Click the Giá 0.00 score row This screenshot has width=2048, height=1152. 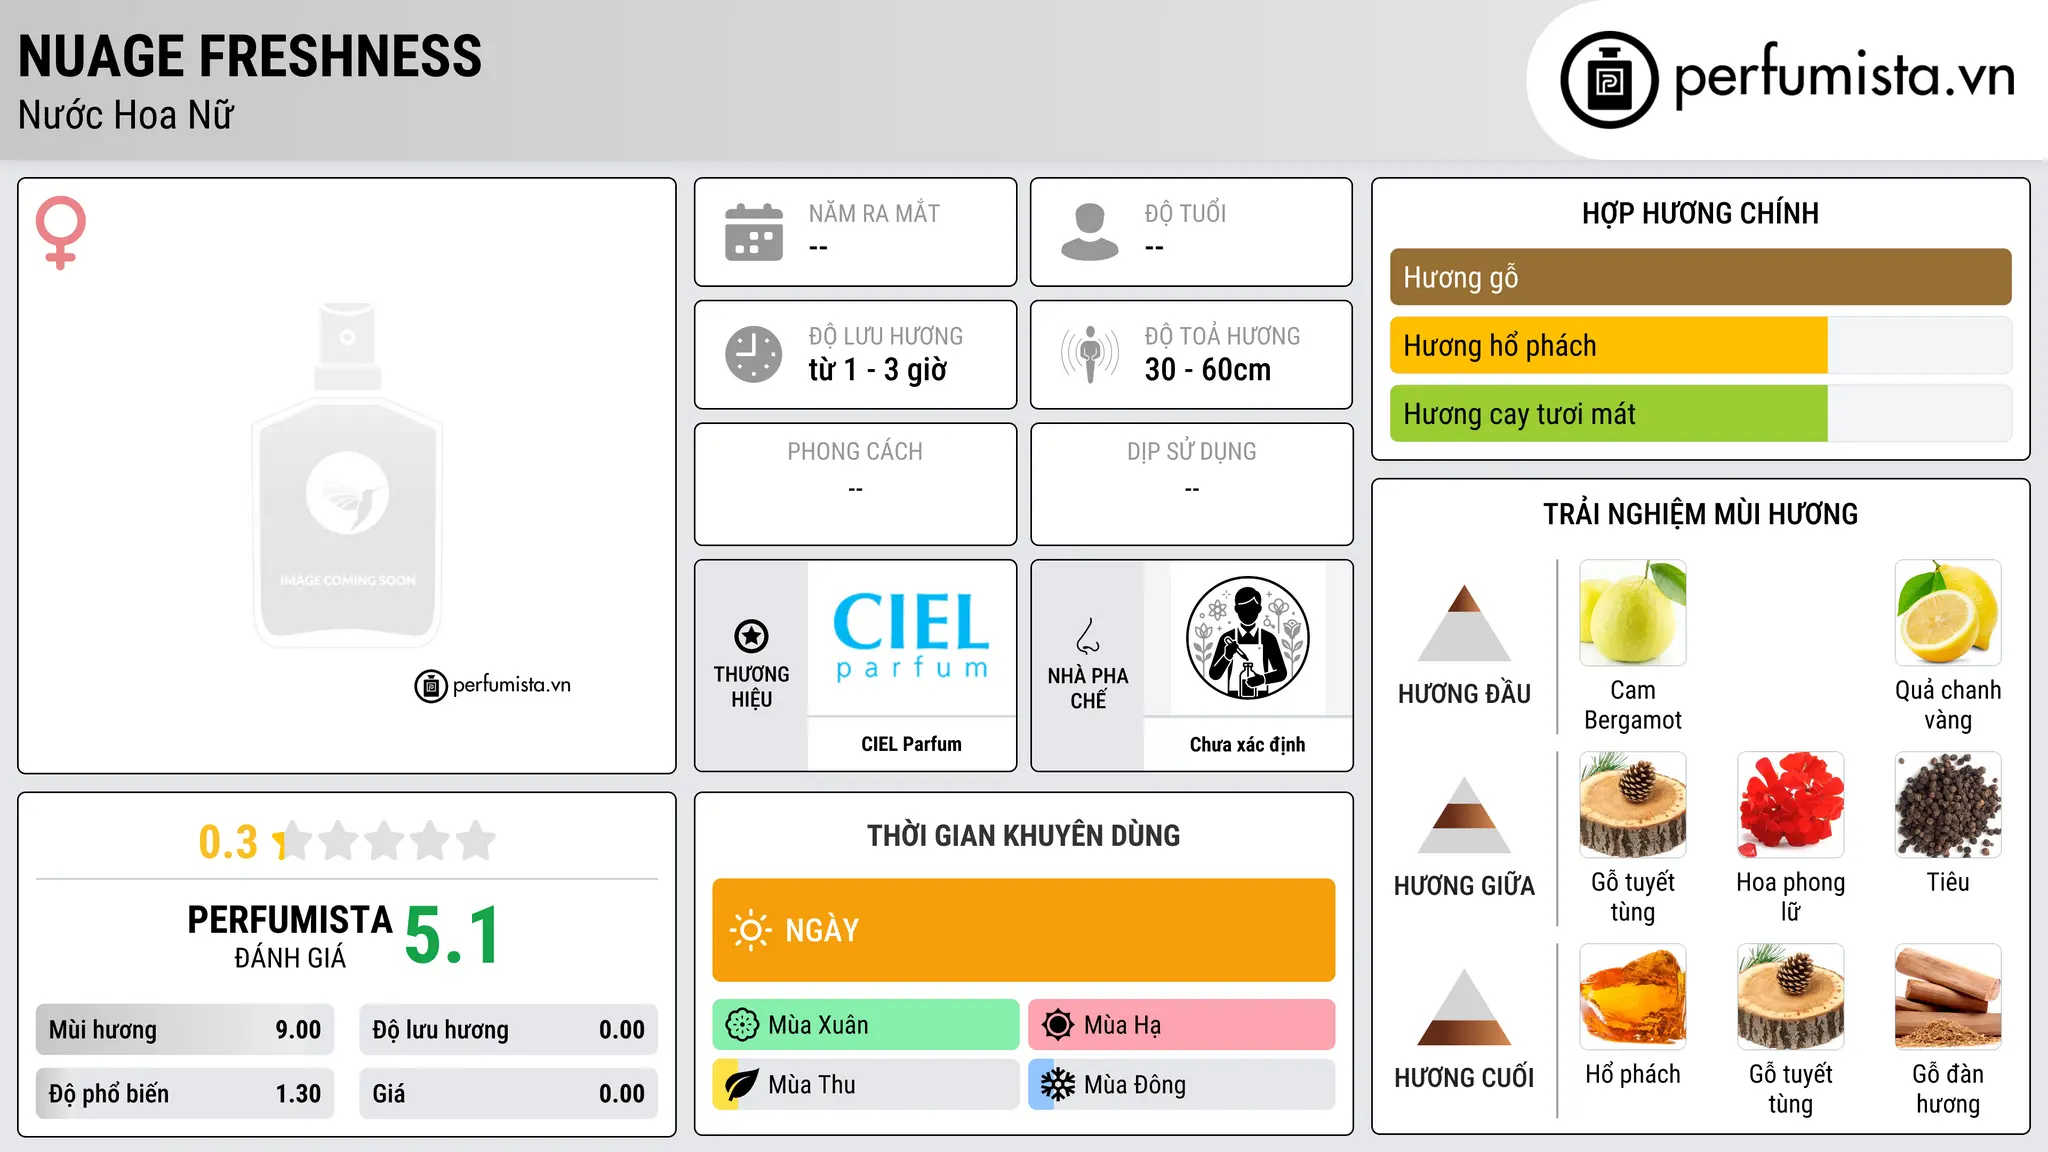509,1094
